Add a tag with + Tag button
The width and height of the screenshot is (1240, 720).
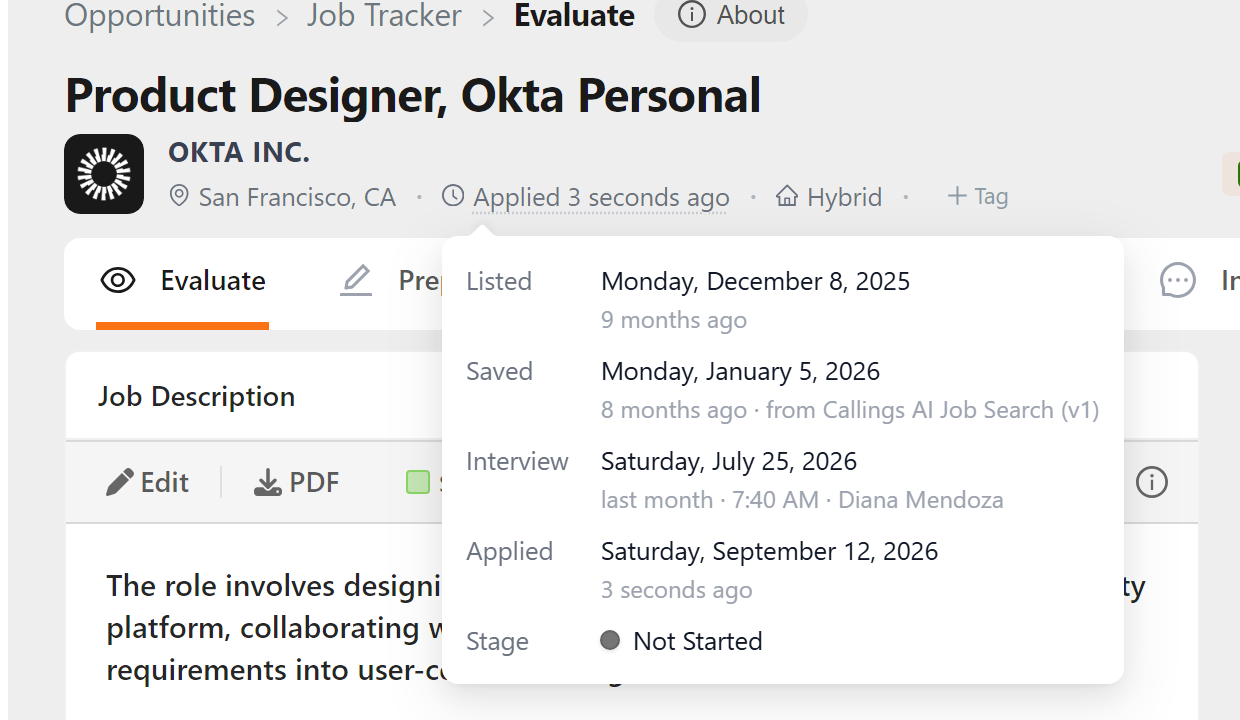tap(977, 196)
